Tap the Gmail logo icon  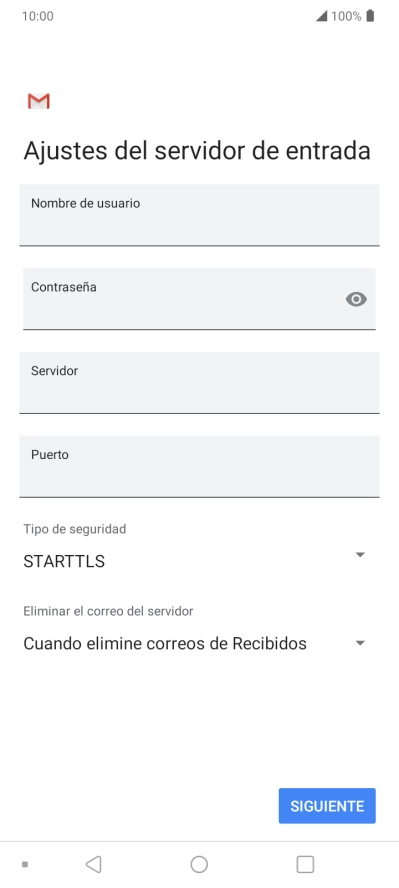pos(38,101)
